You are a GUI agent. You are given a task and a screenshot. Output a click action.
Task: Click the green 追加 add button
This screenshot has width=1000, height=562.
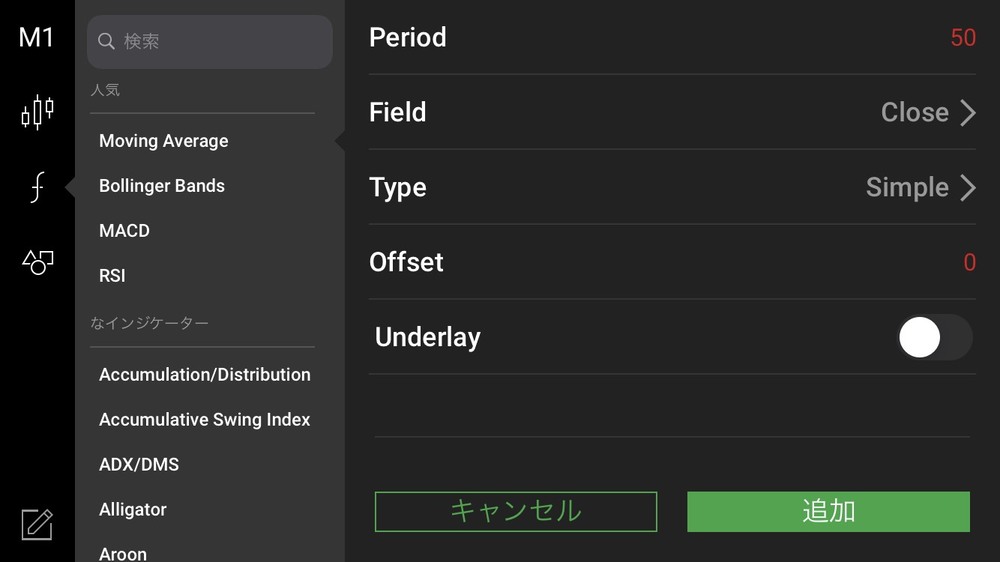tap(828, 512)
